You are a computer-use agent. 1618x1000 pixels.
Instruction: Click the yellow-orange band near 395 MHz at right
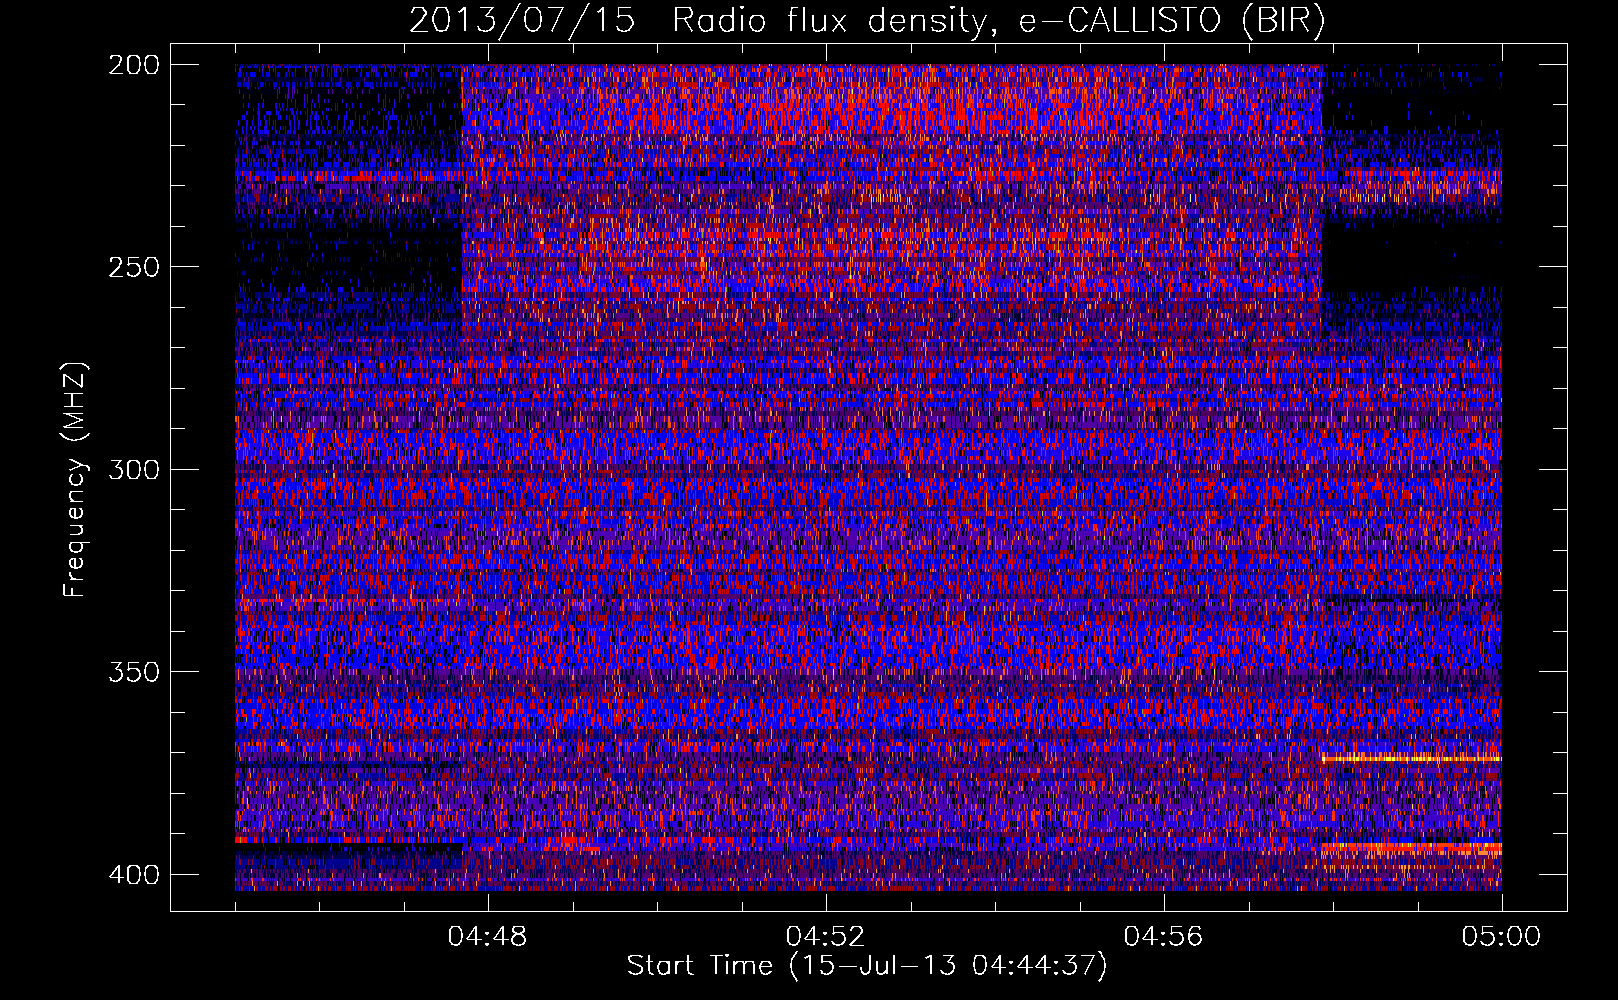coord(1411,849)
